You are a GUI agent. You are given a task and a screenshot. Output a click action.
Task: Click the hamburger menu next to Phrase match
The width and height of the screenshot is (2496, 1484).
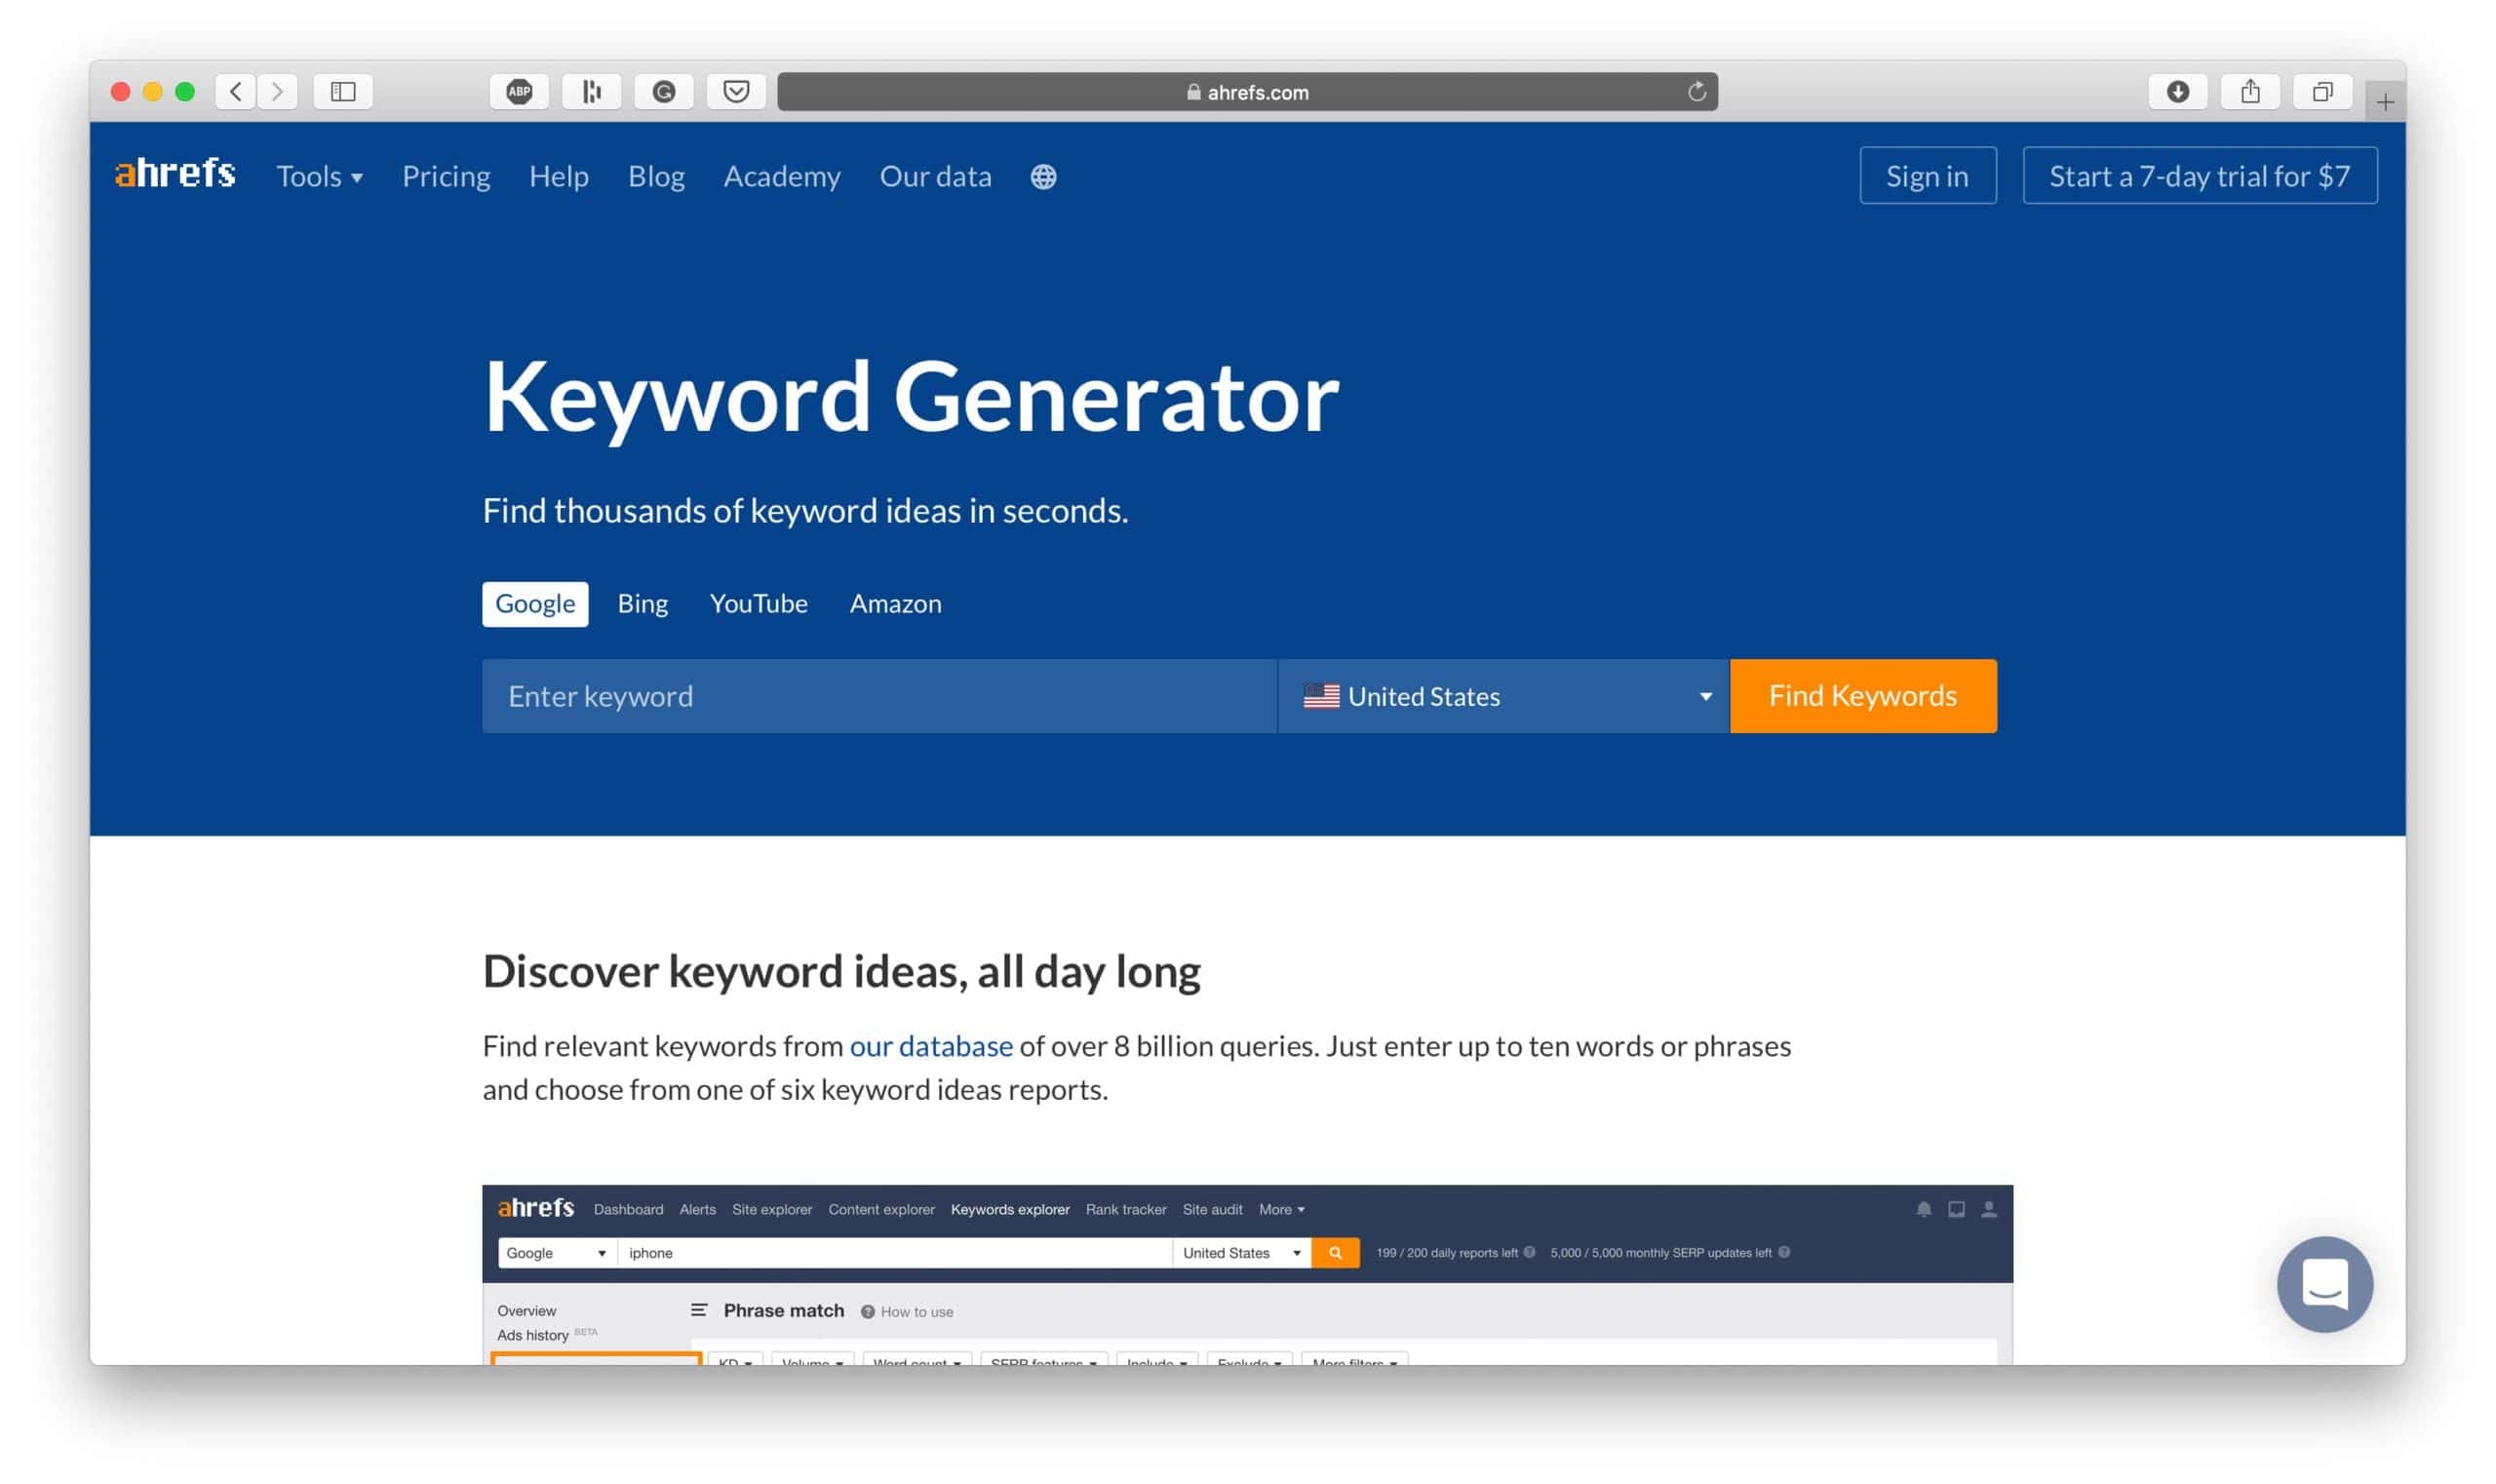(x=699, y=1310)
